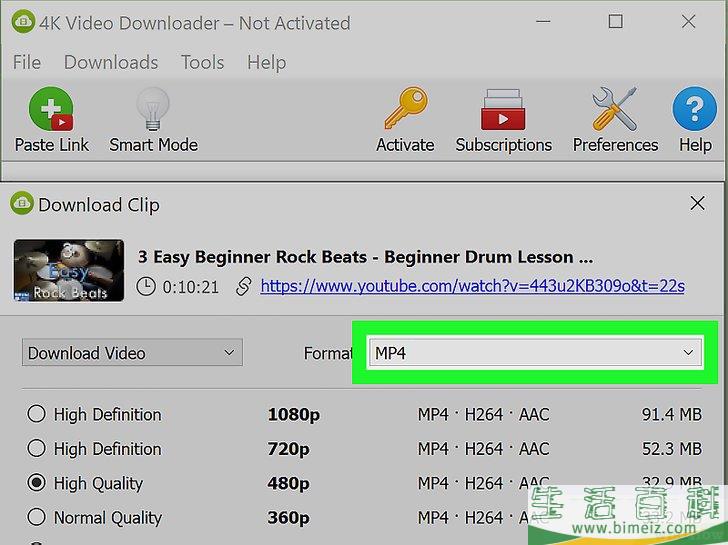Close the Download Clip dialog
728x545 pixels.
click(x=698, y=204)
